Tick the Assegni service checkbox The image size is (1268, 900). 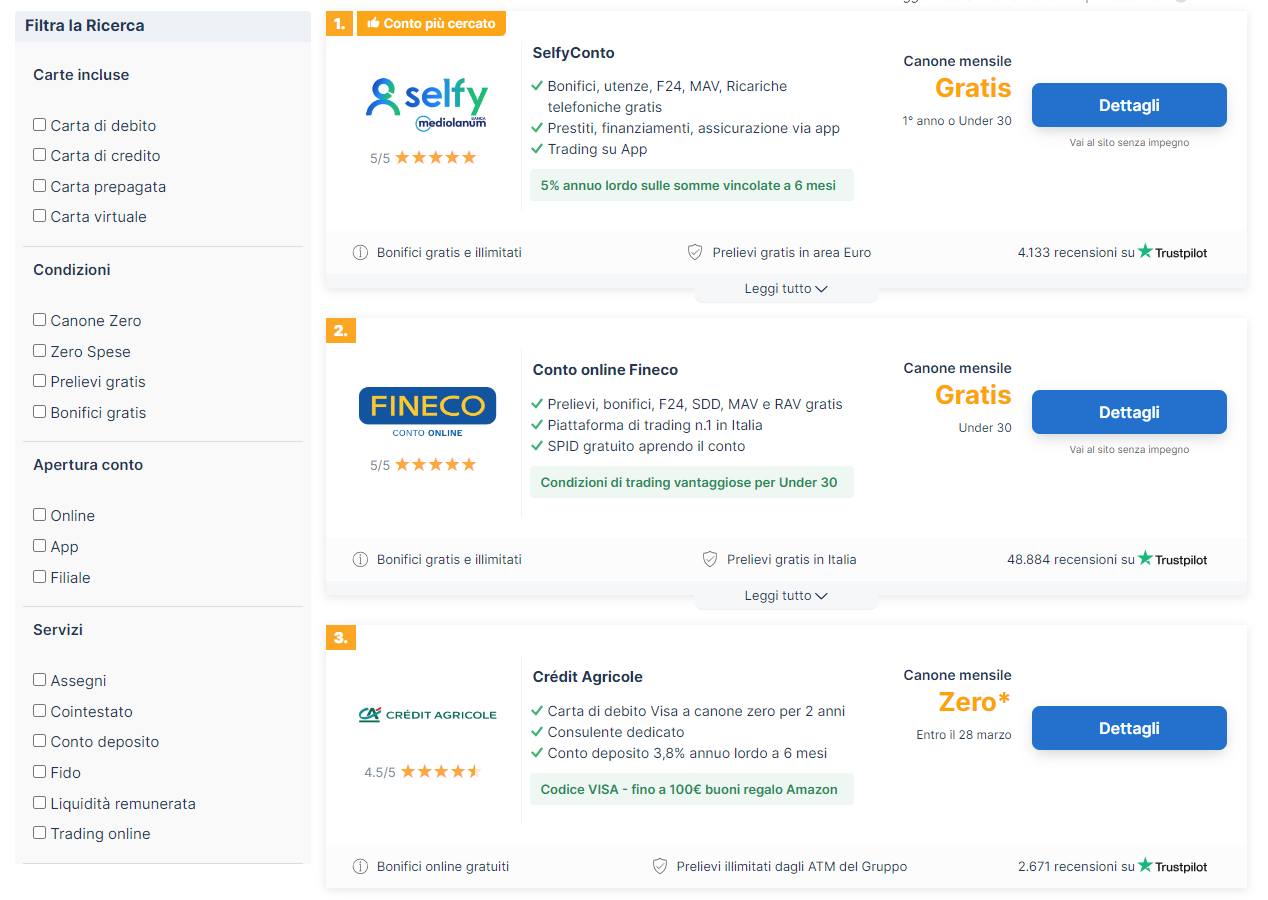tap(40, 680)
